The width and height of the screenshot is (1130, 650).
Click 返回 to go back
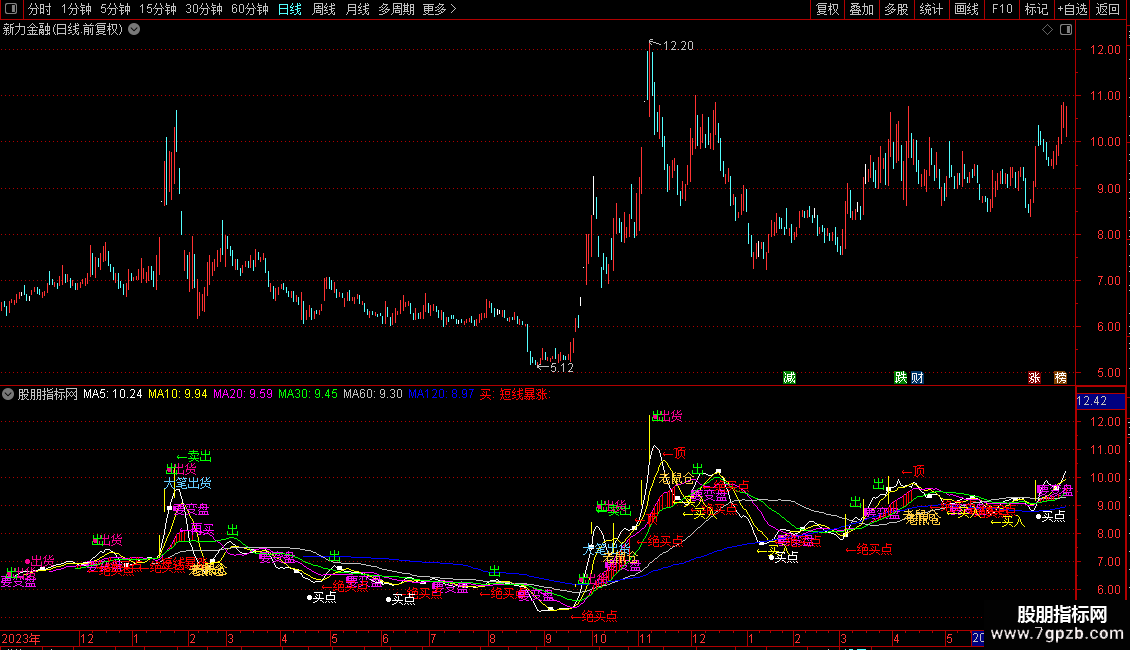pos(1108,9)
